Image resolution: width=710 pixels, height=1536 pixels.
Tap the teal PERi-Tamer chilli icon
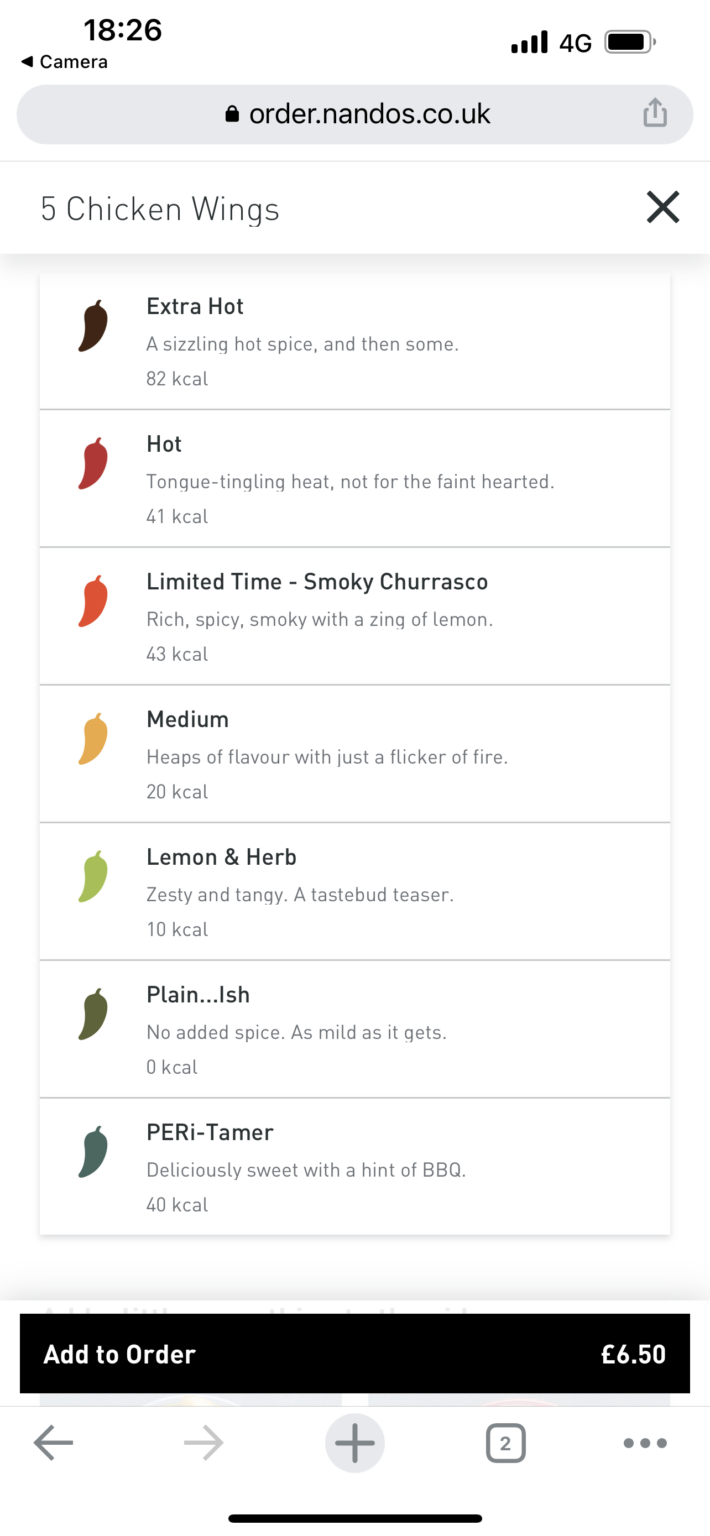(93, 1153)
